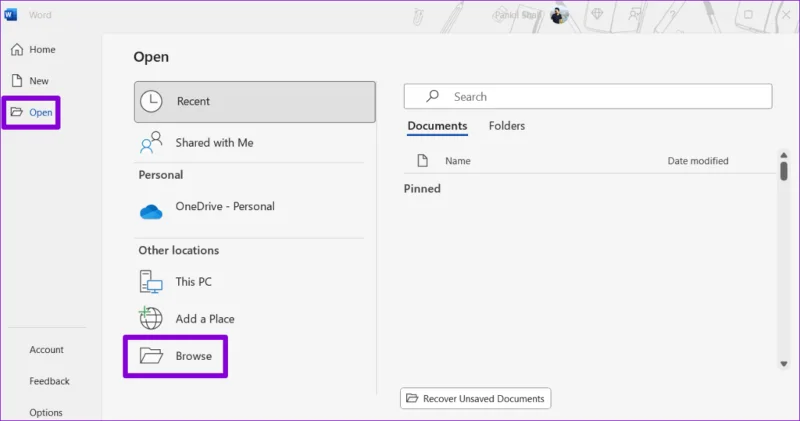800x421 pixels.
Task: Click the diamond premium icon in title bar
Action: coord(597,14)
